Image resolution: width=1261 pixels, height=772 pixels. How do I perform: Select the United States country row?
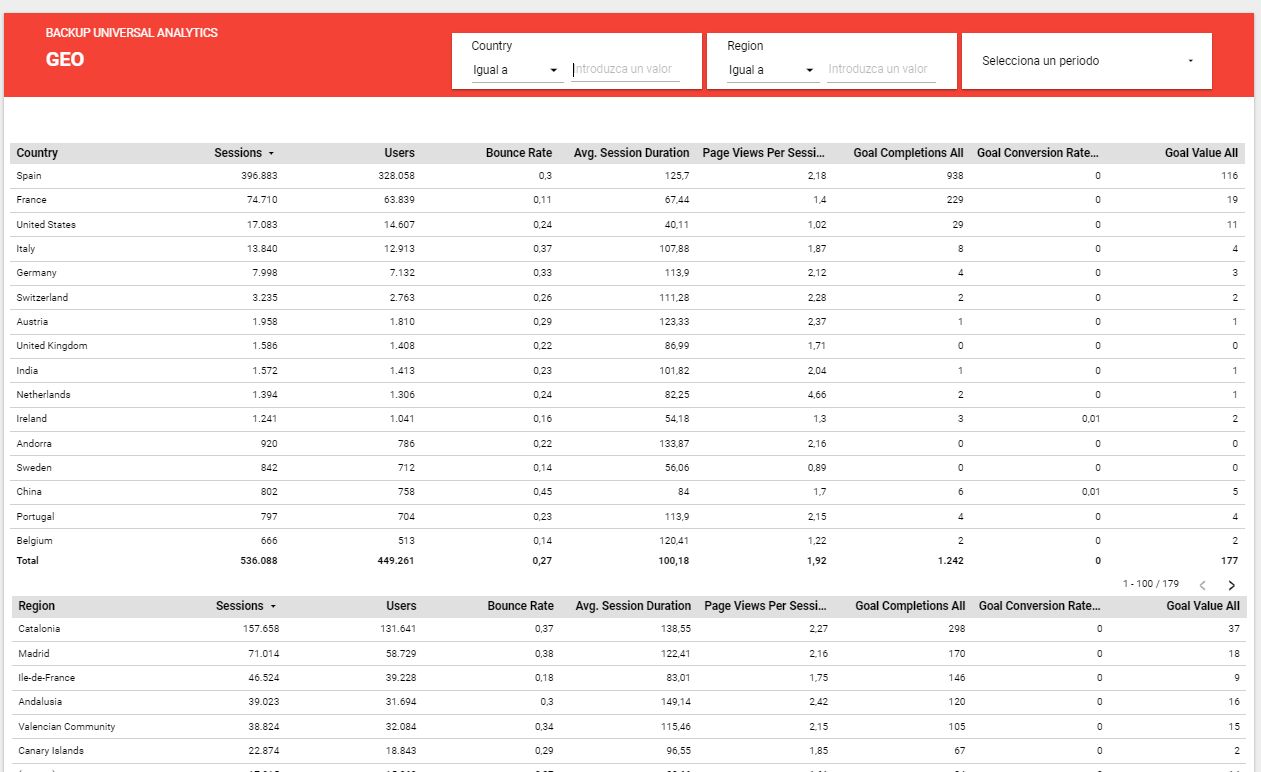coord(627,225)
